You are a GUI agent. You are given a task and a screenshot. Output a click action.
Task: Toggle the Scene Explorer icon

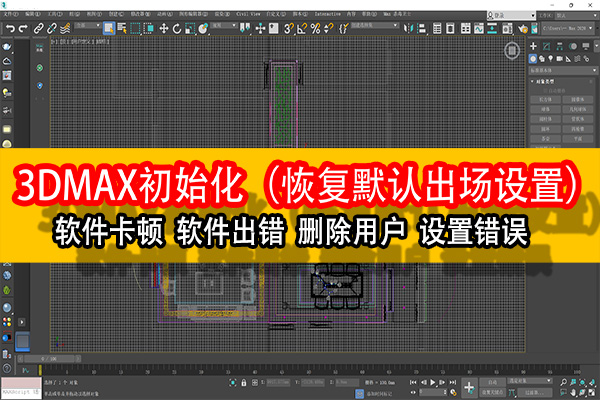click(437, 28)
